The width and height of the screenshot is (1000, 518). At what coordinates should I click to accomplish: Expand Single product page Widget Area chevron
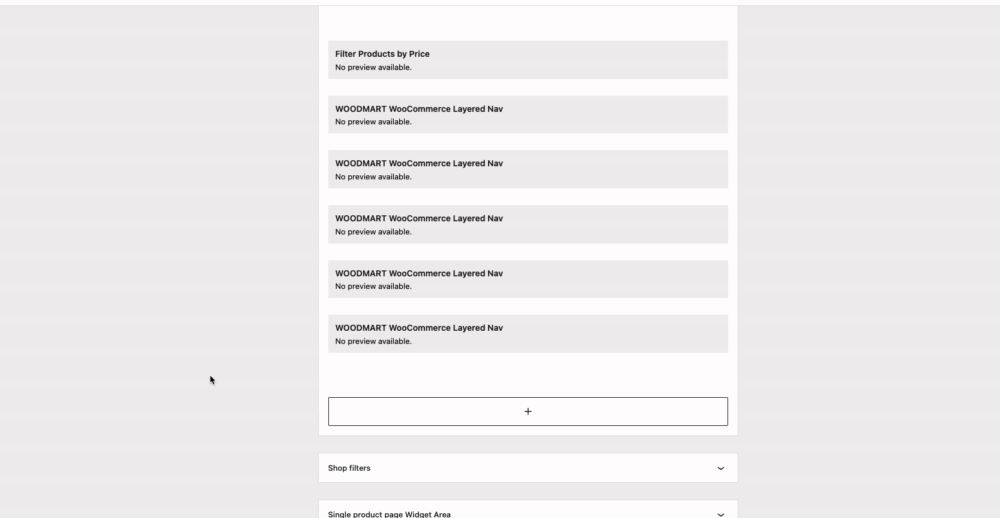(721, 514)
